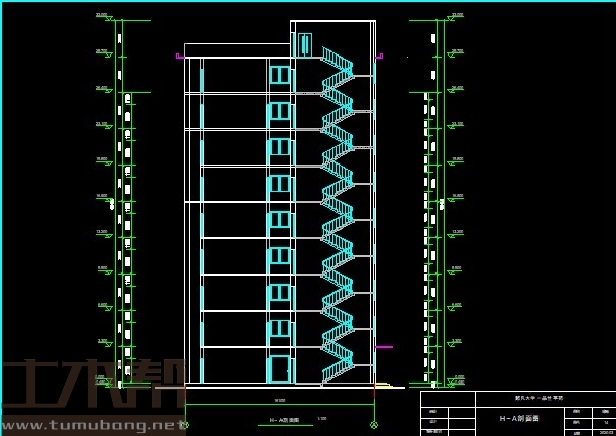Viewport: 616px width, 436px height.
Task: Select the lowest stair flight at ground level
Action: click(337, 372)
